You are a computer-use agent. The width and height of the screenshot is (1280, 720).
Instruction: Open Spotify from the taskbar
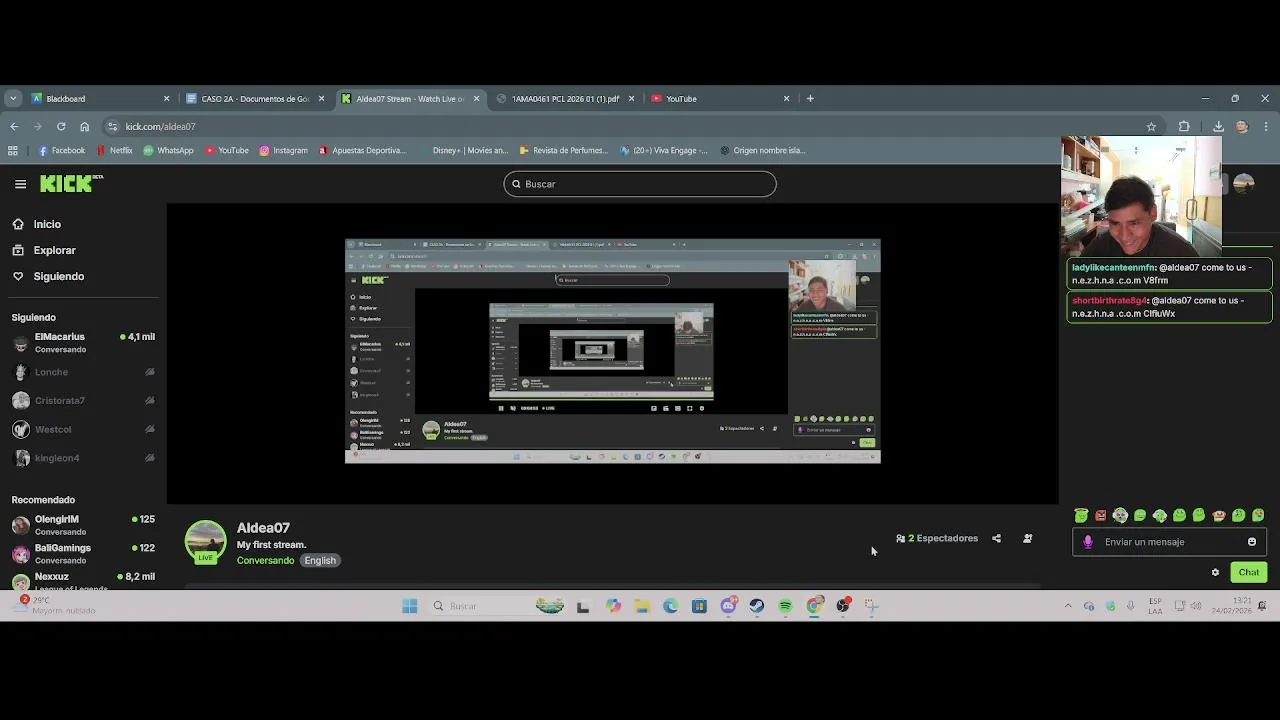pos(786,606)
